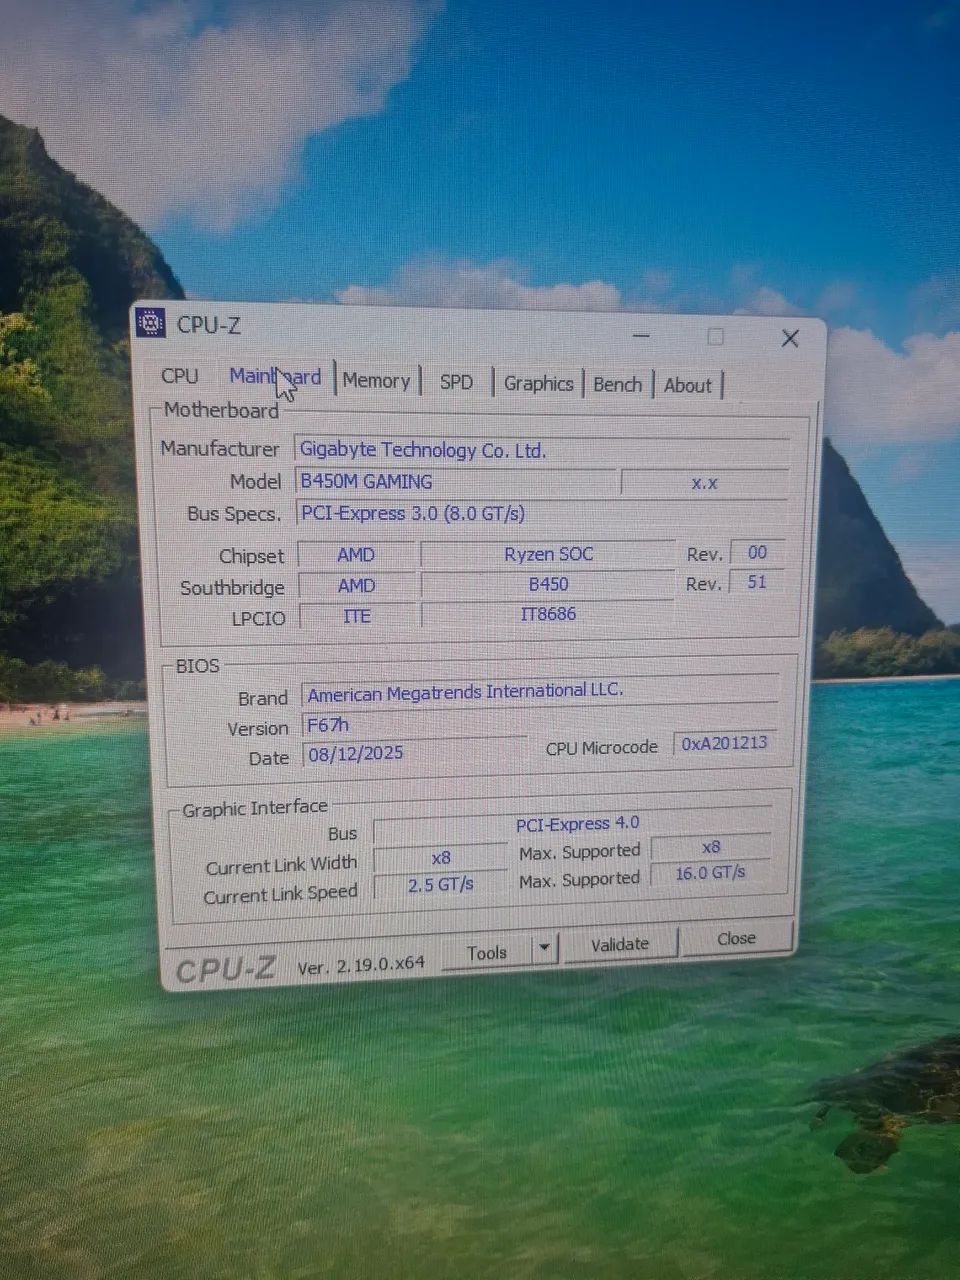
Task: Click the disabled maximize button of CPU-Z
Action: tap(715, 337)
